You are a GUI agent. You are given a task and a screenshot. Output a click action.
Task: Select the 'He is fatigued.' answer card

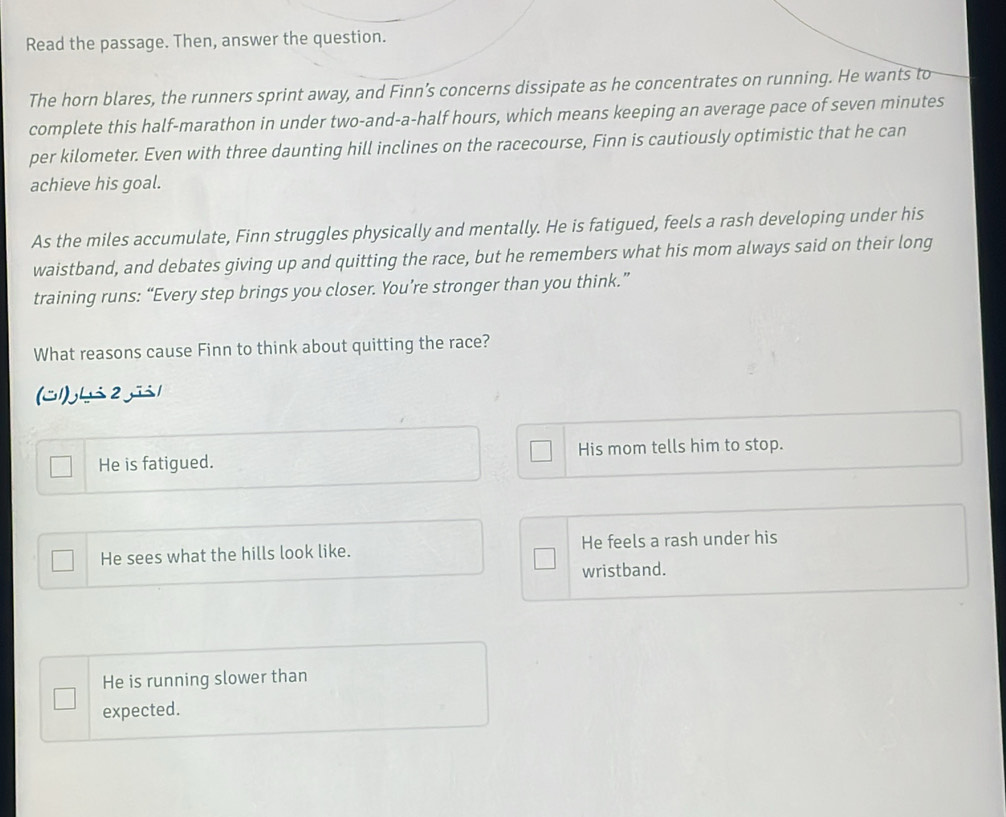pos(259,460)
